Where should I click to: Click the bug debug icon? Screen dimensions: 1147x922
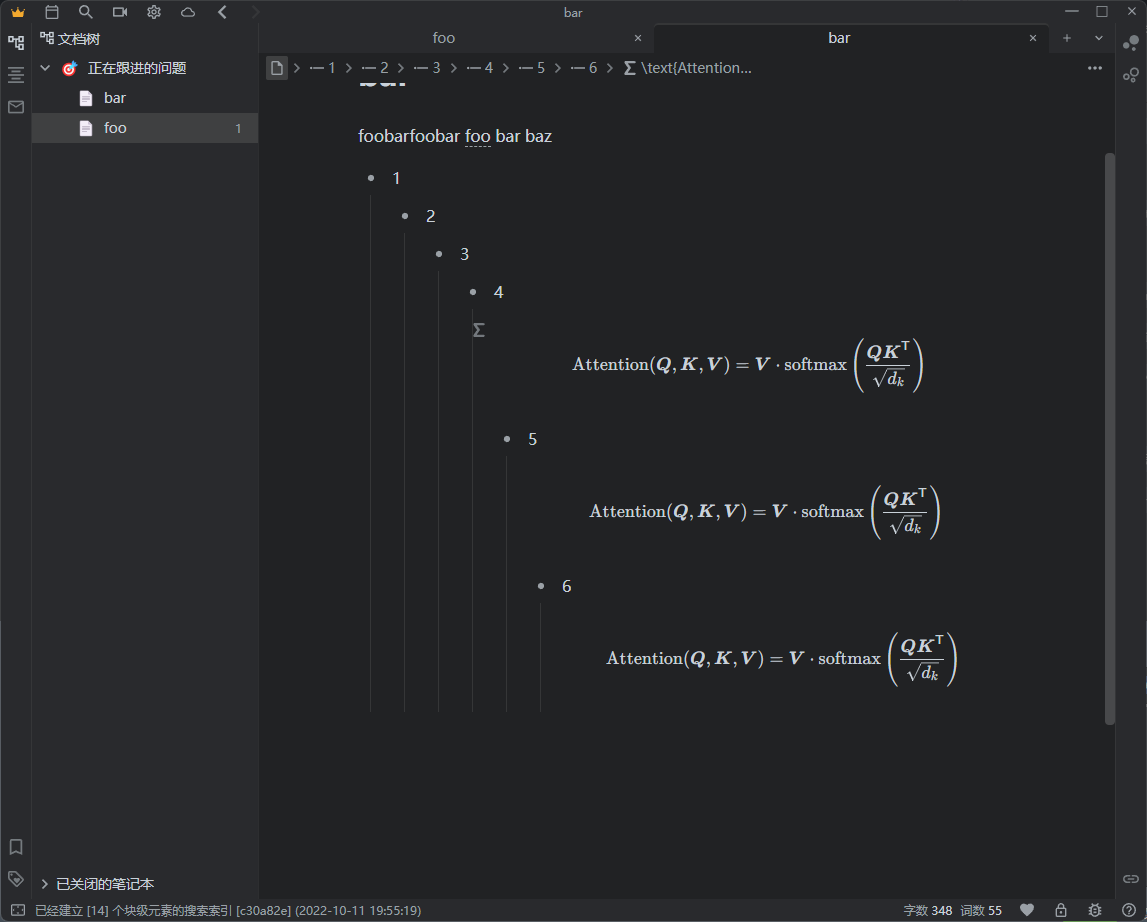pyautogui.click(x=1095, y=910)
